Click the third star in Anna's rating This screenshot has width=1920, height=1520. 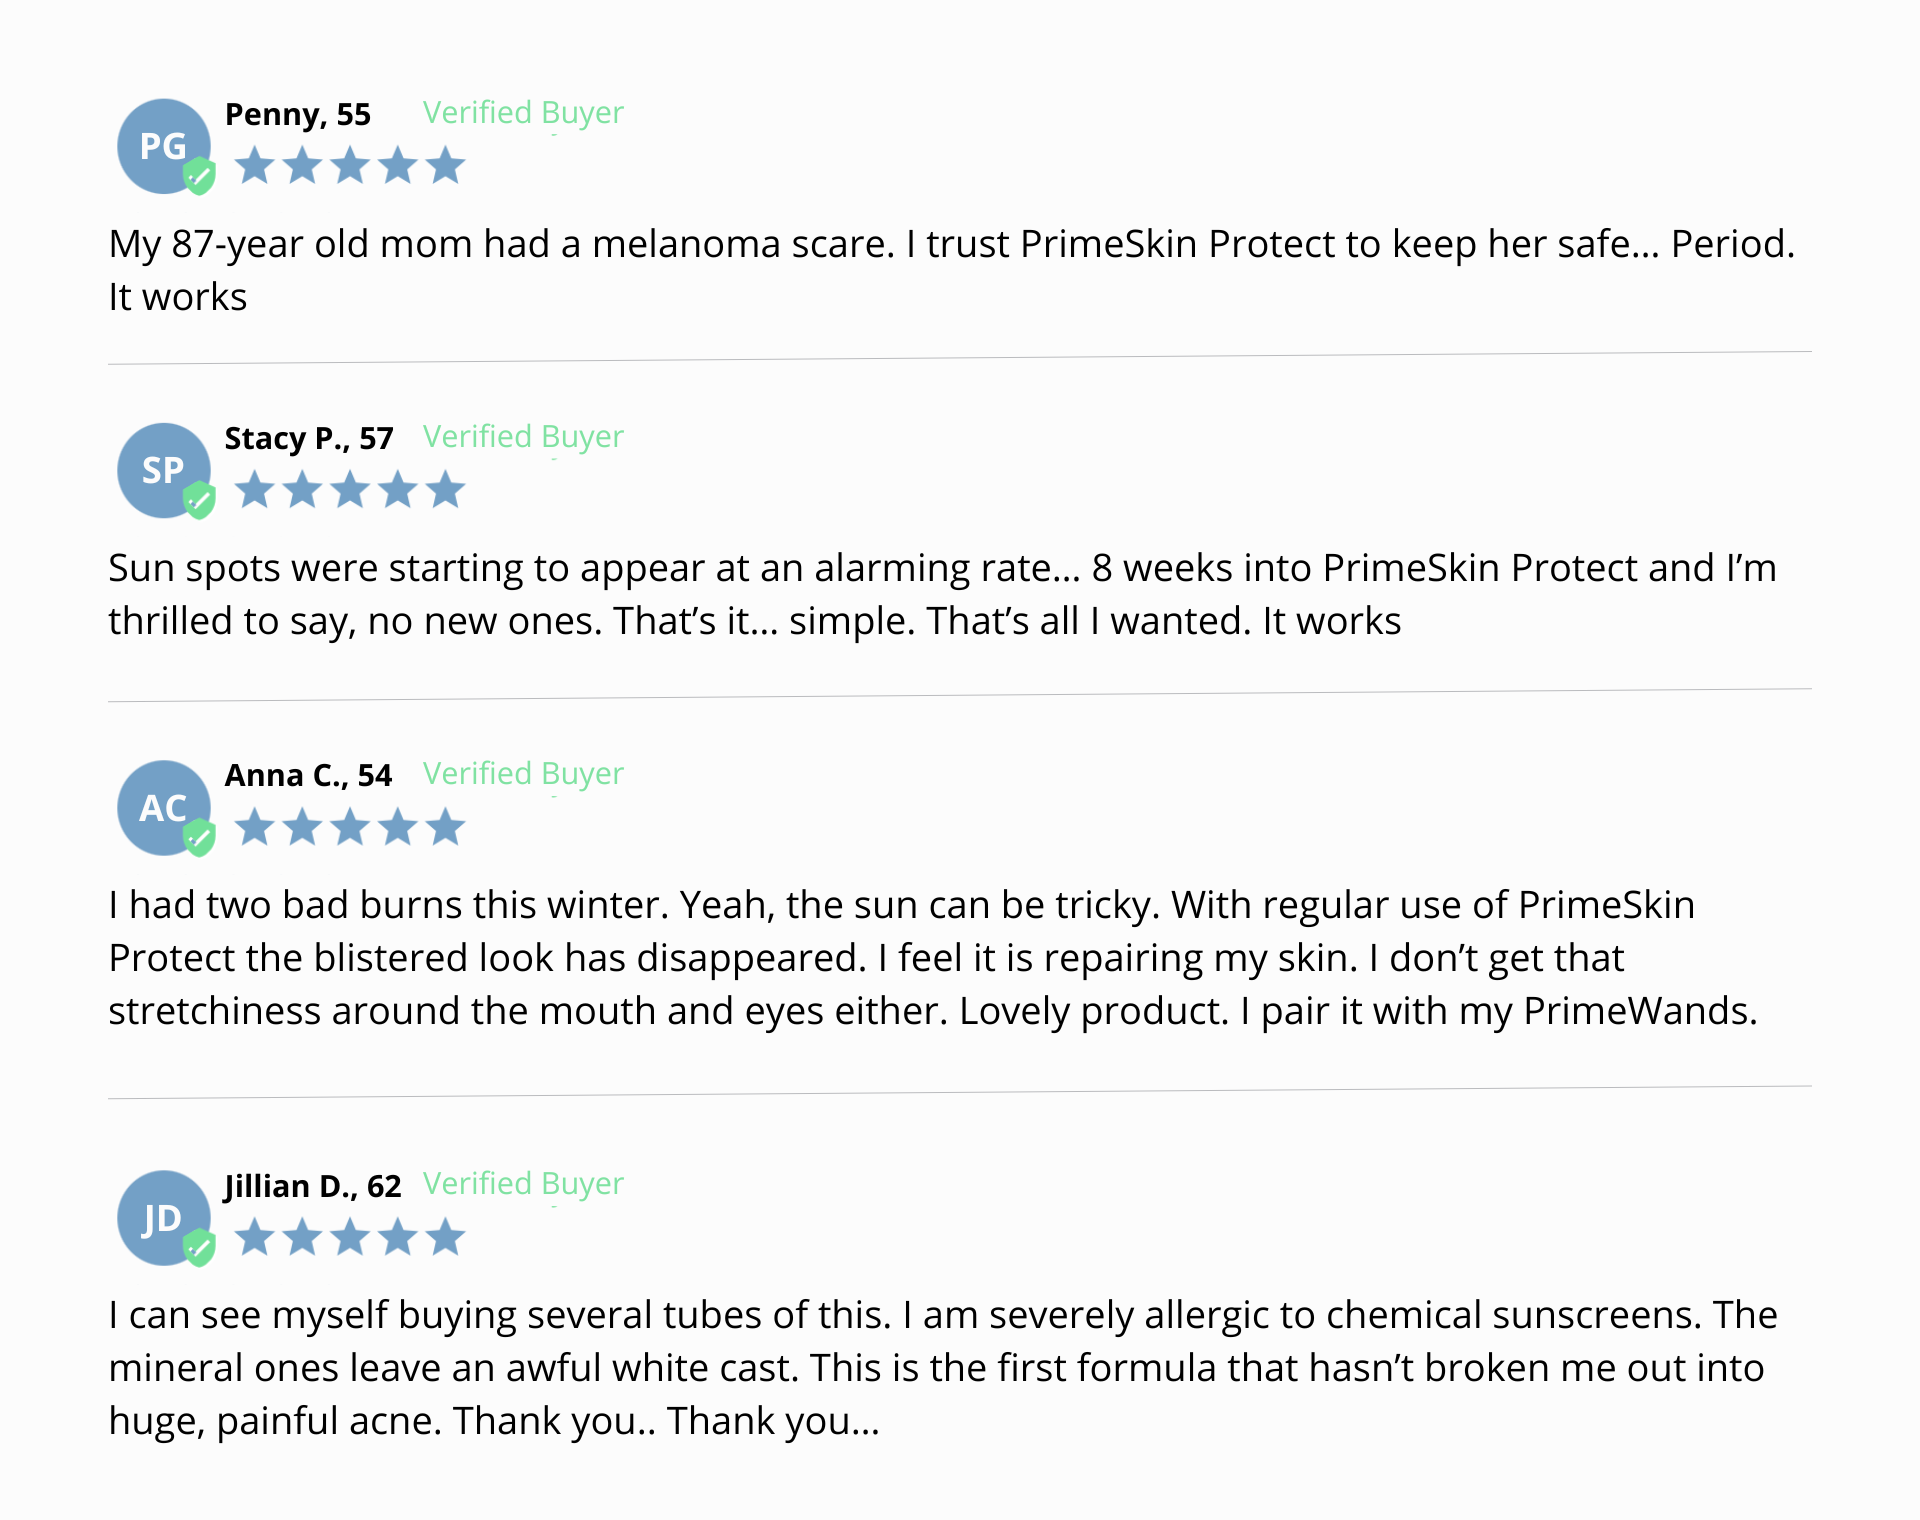pyautogui.click(x=350, y=827)
